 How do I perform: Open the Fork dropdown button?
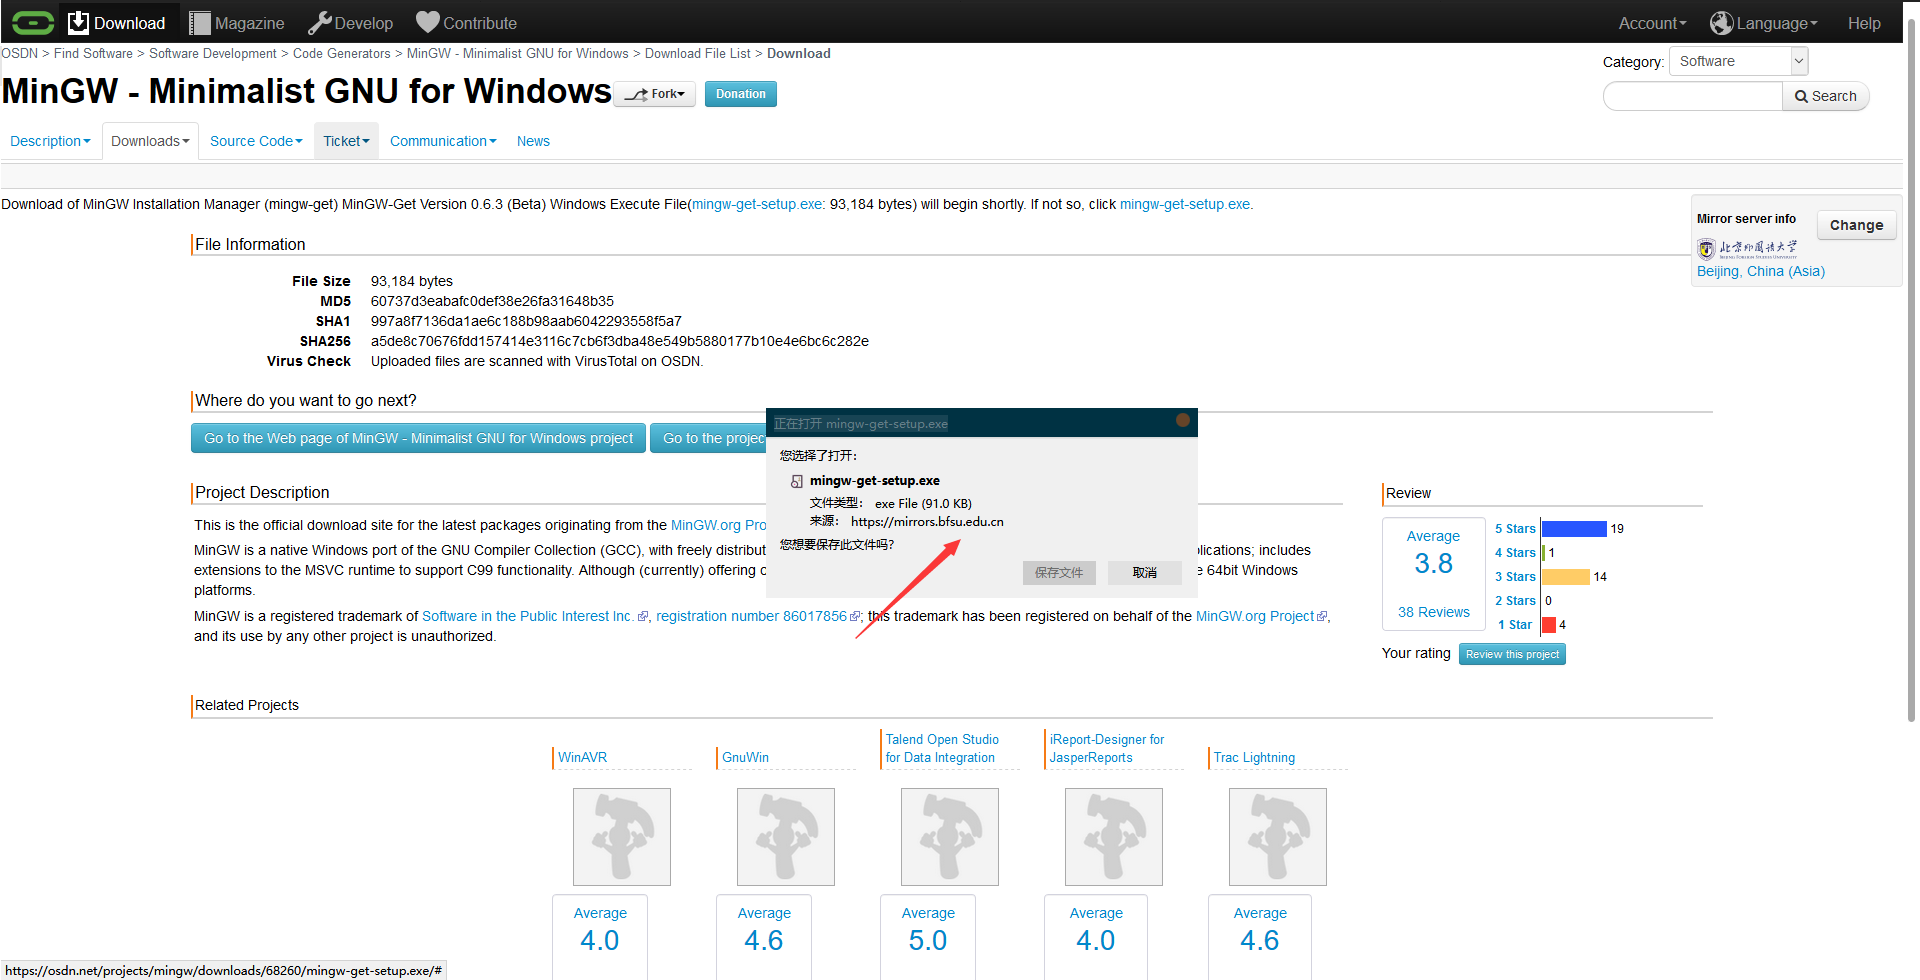(655, 94)
